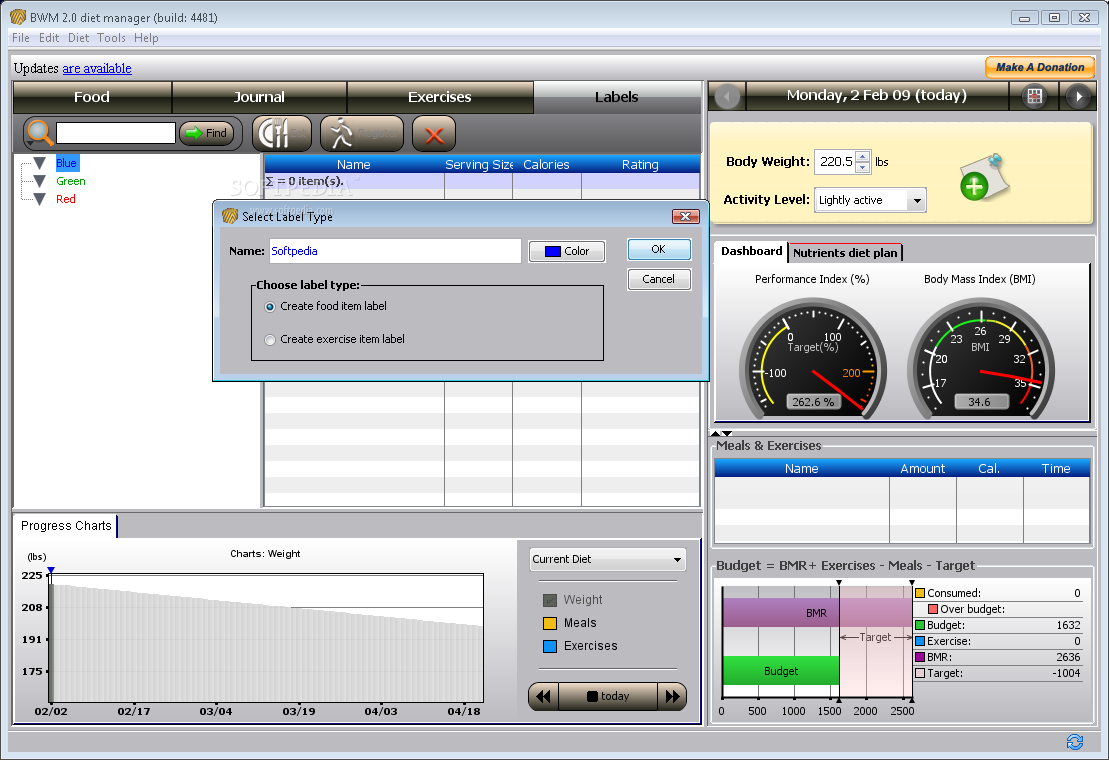Sort food list by Calories column
Viewport: 1109px width, 760px height.
pos(546,165)
